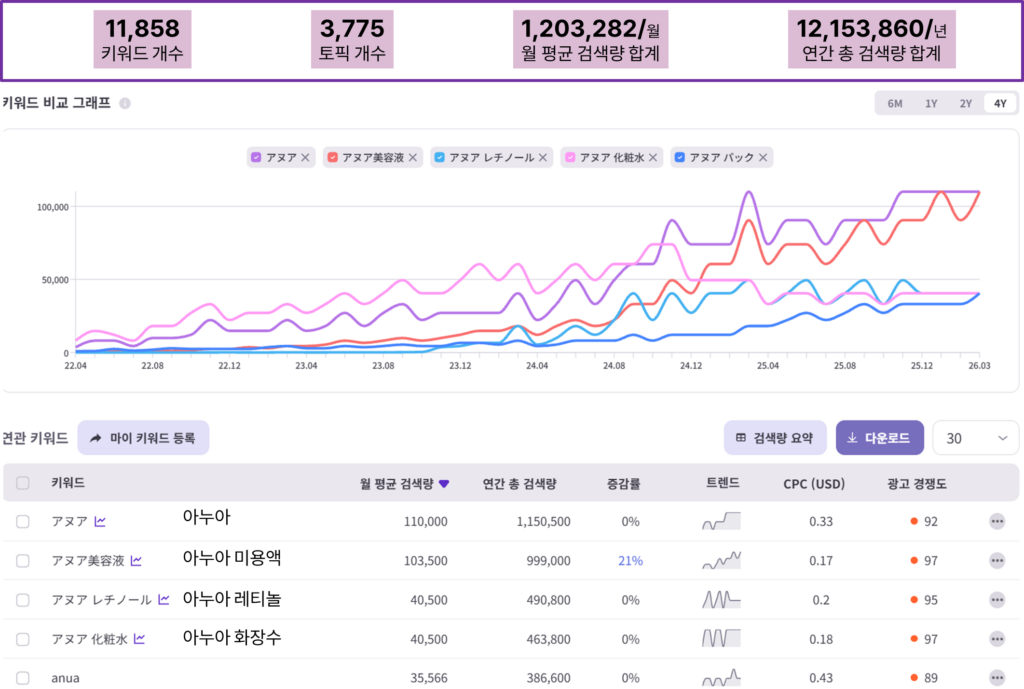1024x689 pixels.
Task: Click the graph icon beside アヌア美容液
Action: coord(136,560)
